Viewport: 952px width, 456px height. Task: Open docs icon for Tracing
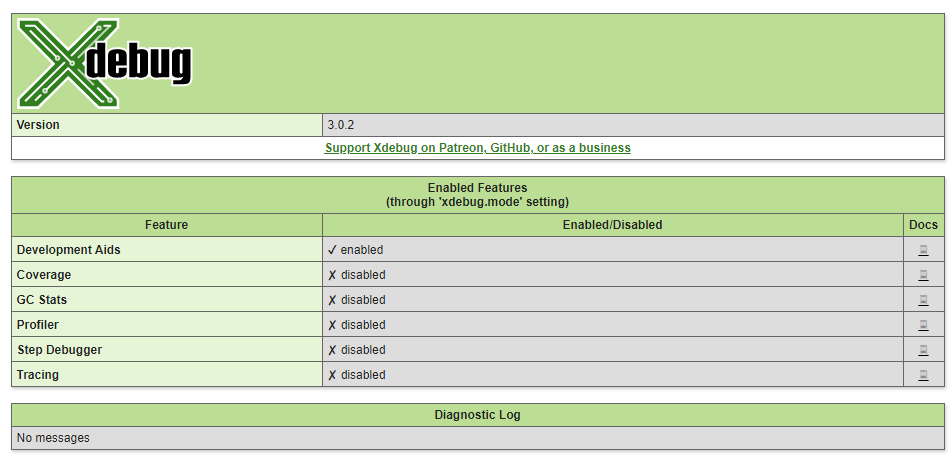(x=923, y=375)
